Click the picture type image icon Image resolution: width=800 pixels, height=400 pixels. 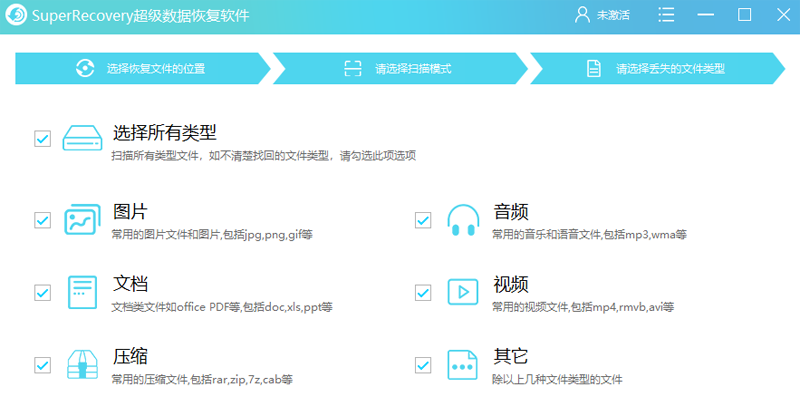click(82, 220)
